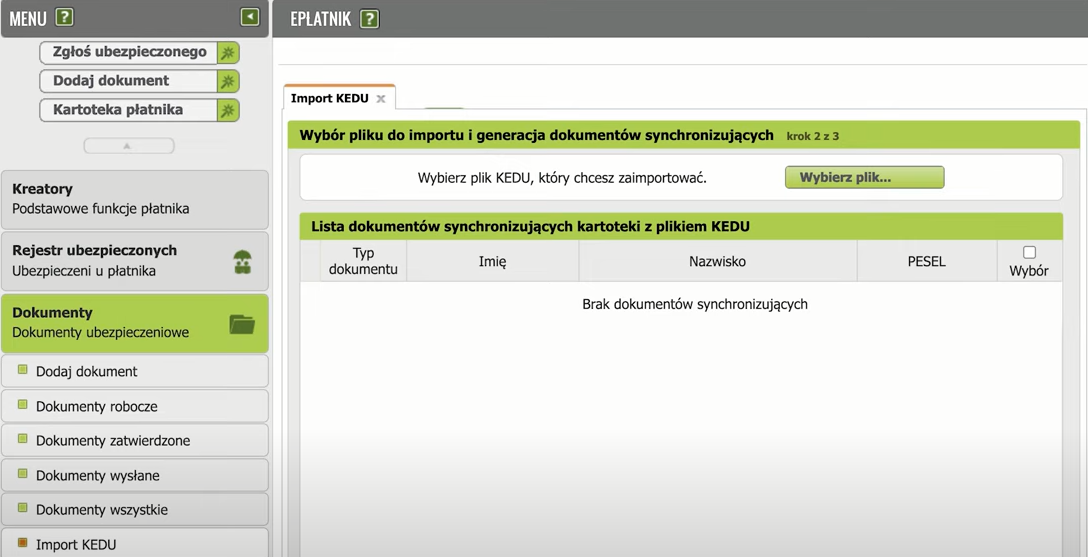Click 'Wybierz plik KEDU, który chcesz zaimportować.' text
This screenshot has height=557, width=1088.
tap(562, 178)
